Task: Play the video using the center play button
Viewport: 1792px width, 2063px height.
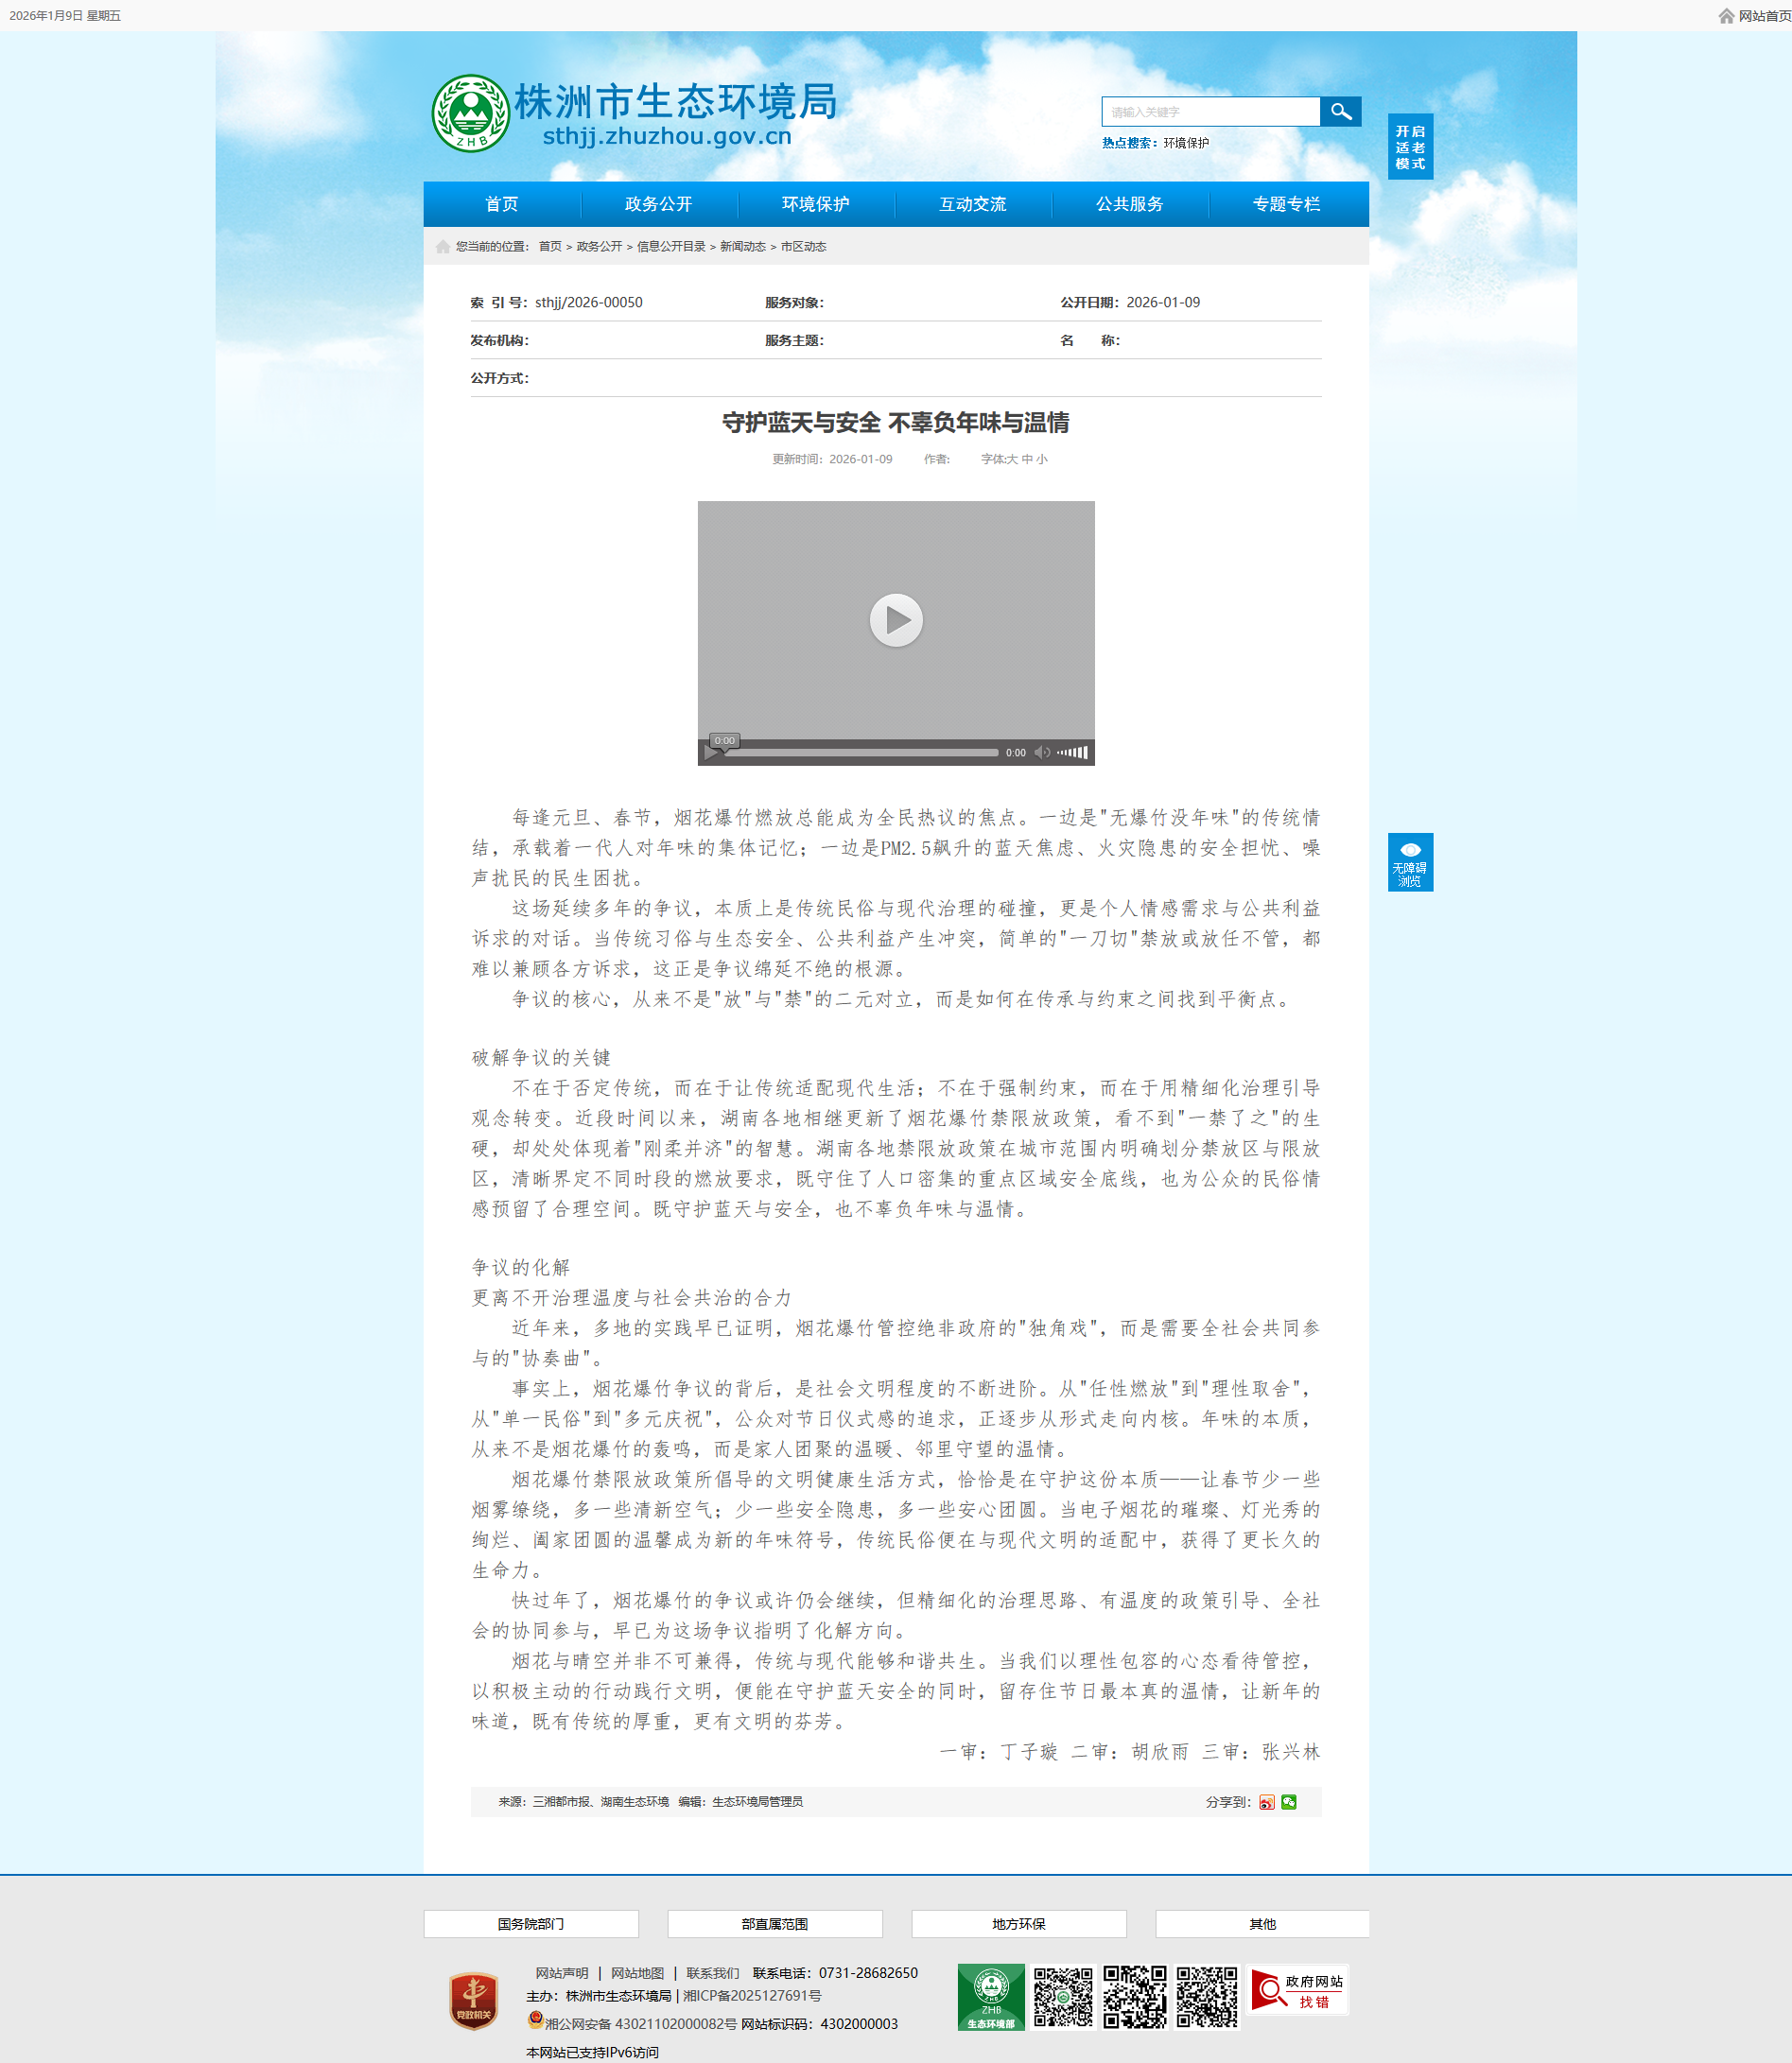Action: [x=895, y=620]
